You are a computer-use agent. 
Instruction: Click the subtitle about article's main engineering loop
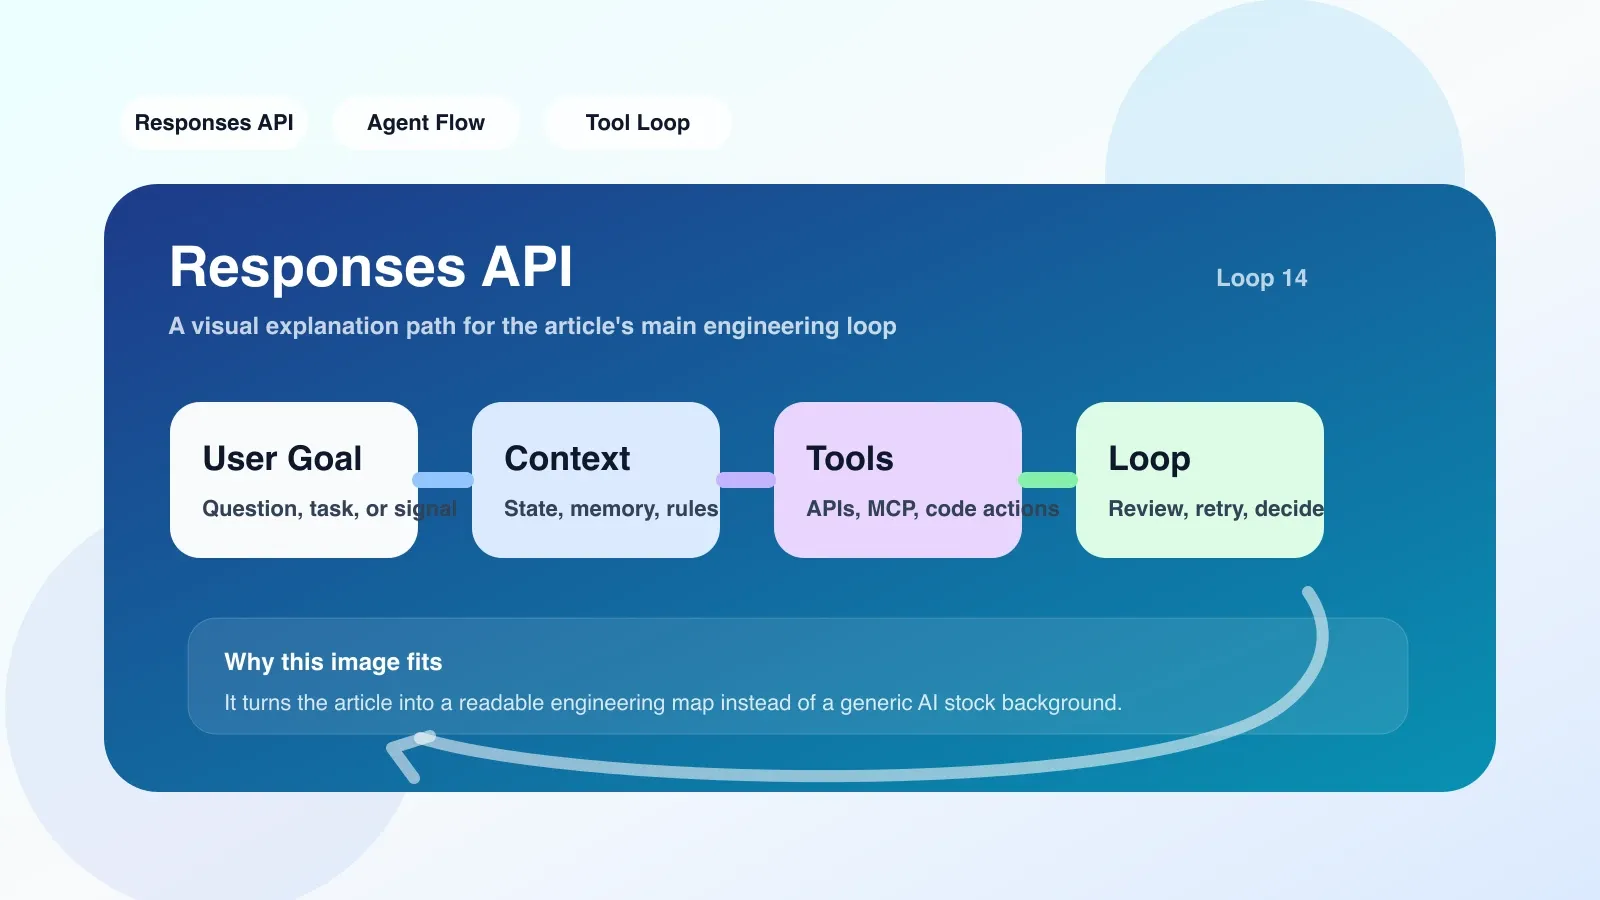click(532, 326)
